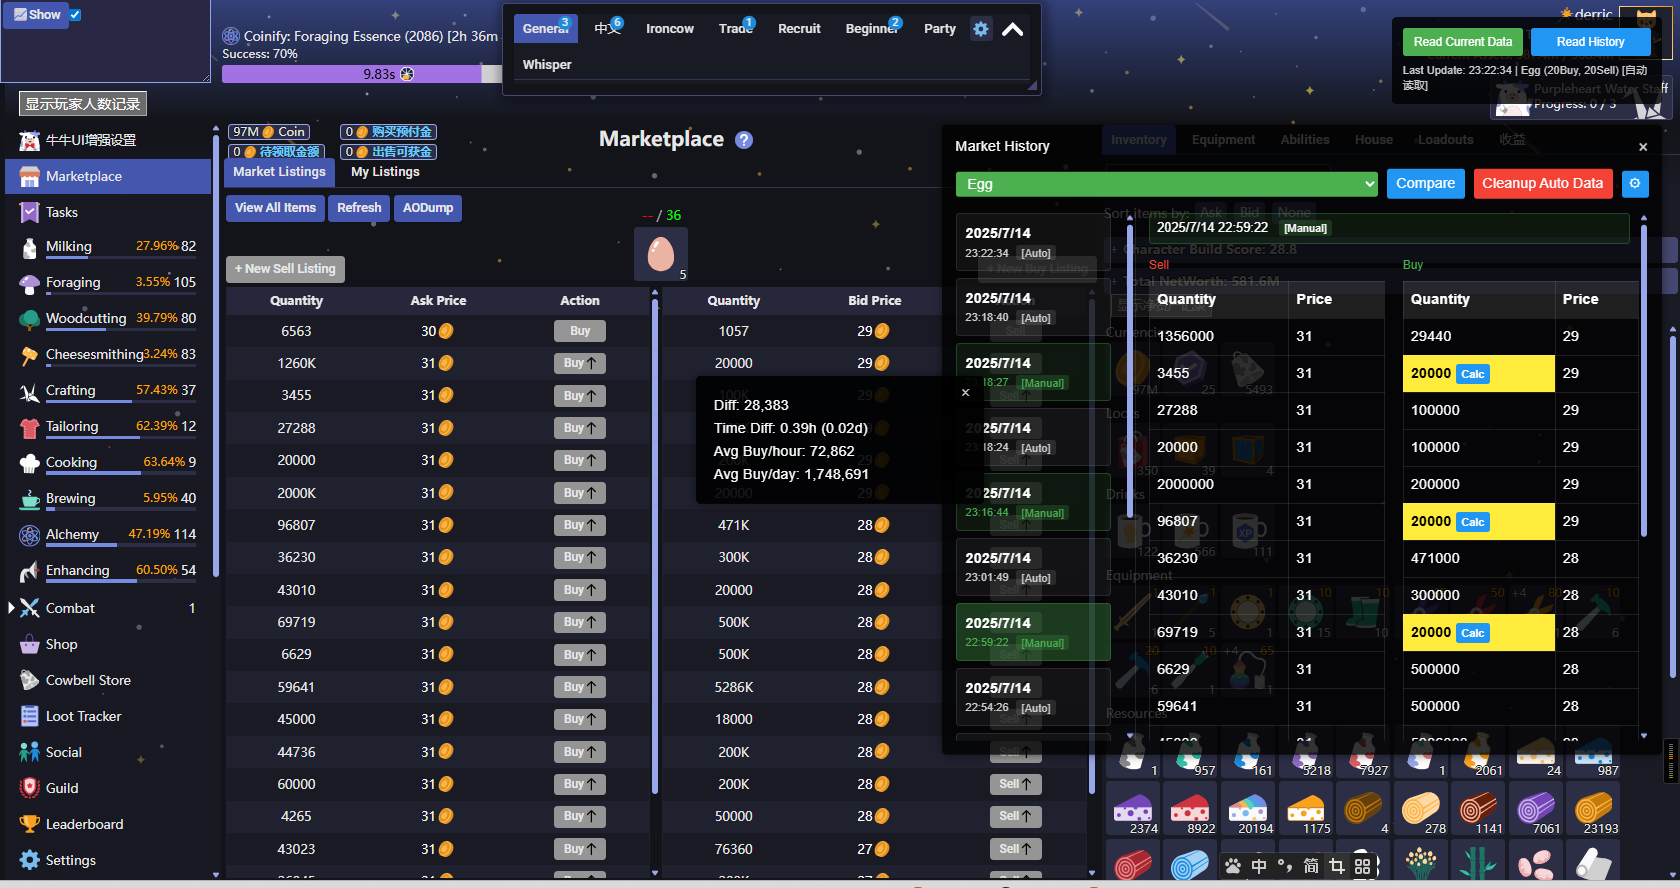This screenshot has width=1680, height=888.
Task: Open the Tasks page icon
Action: point(29,212)
